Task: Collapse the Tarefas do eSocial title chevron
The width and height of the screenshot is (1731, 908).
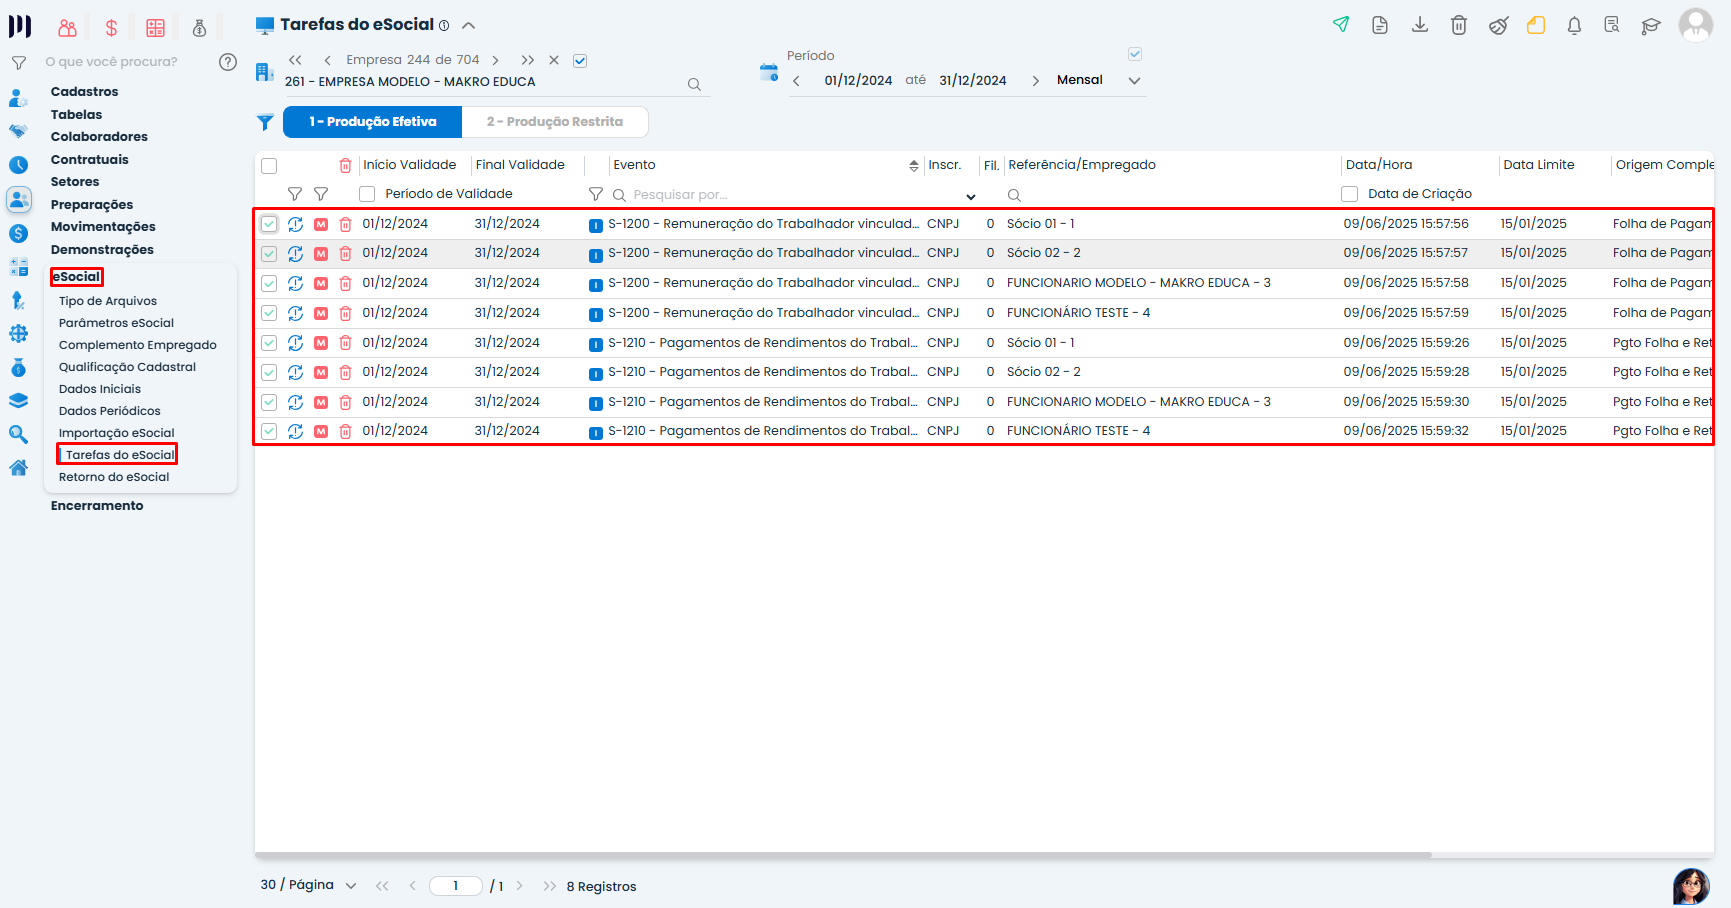Action: (468, 25)
